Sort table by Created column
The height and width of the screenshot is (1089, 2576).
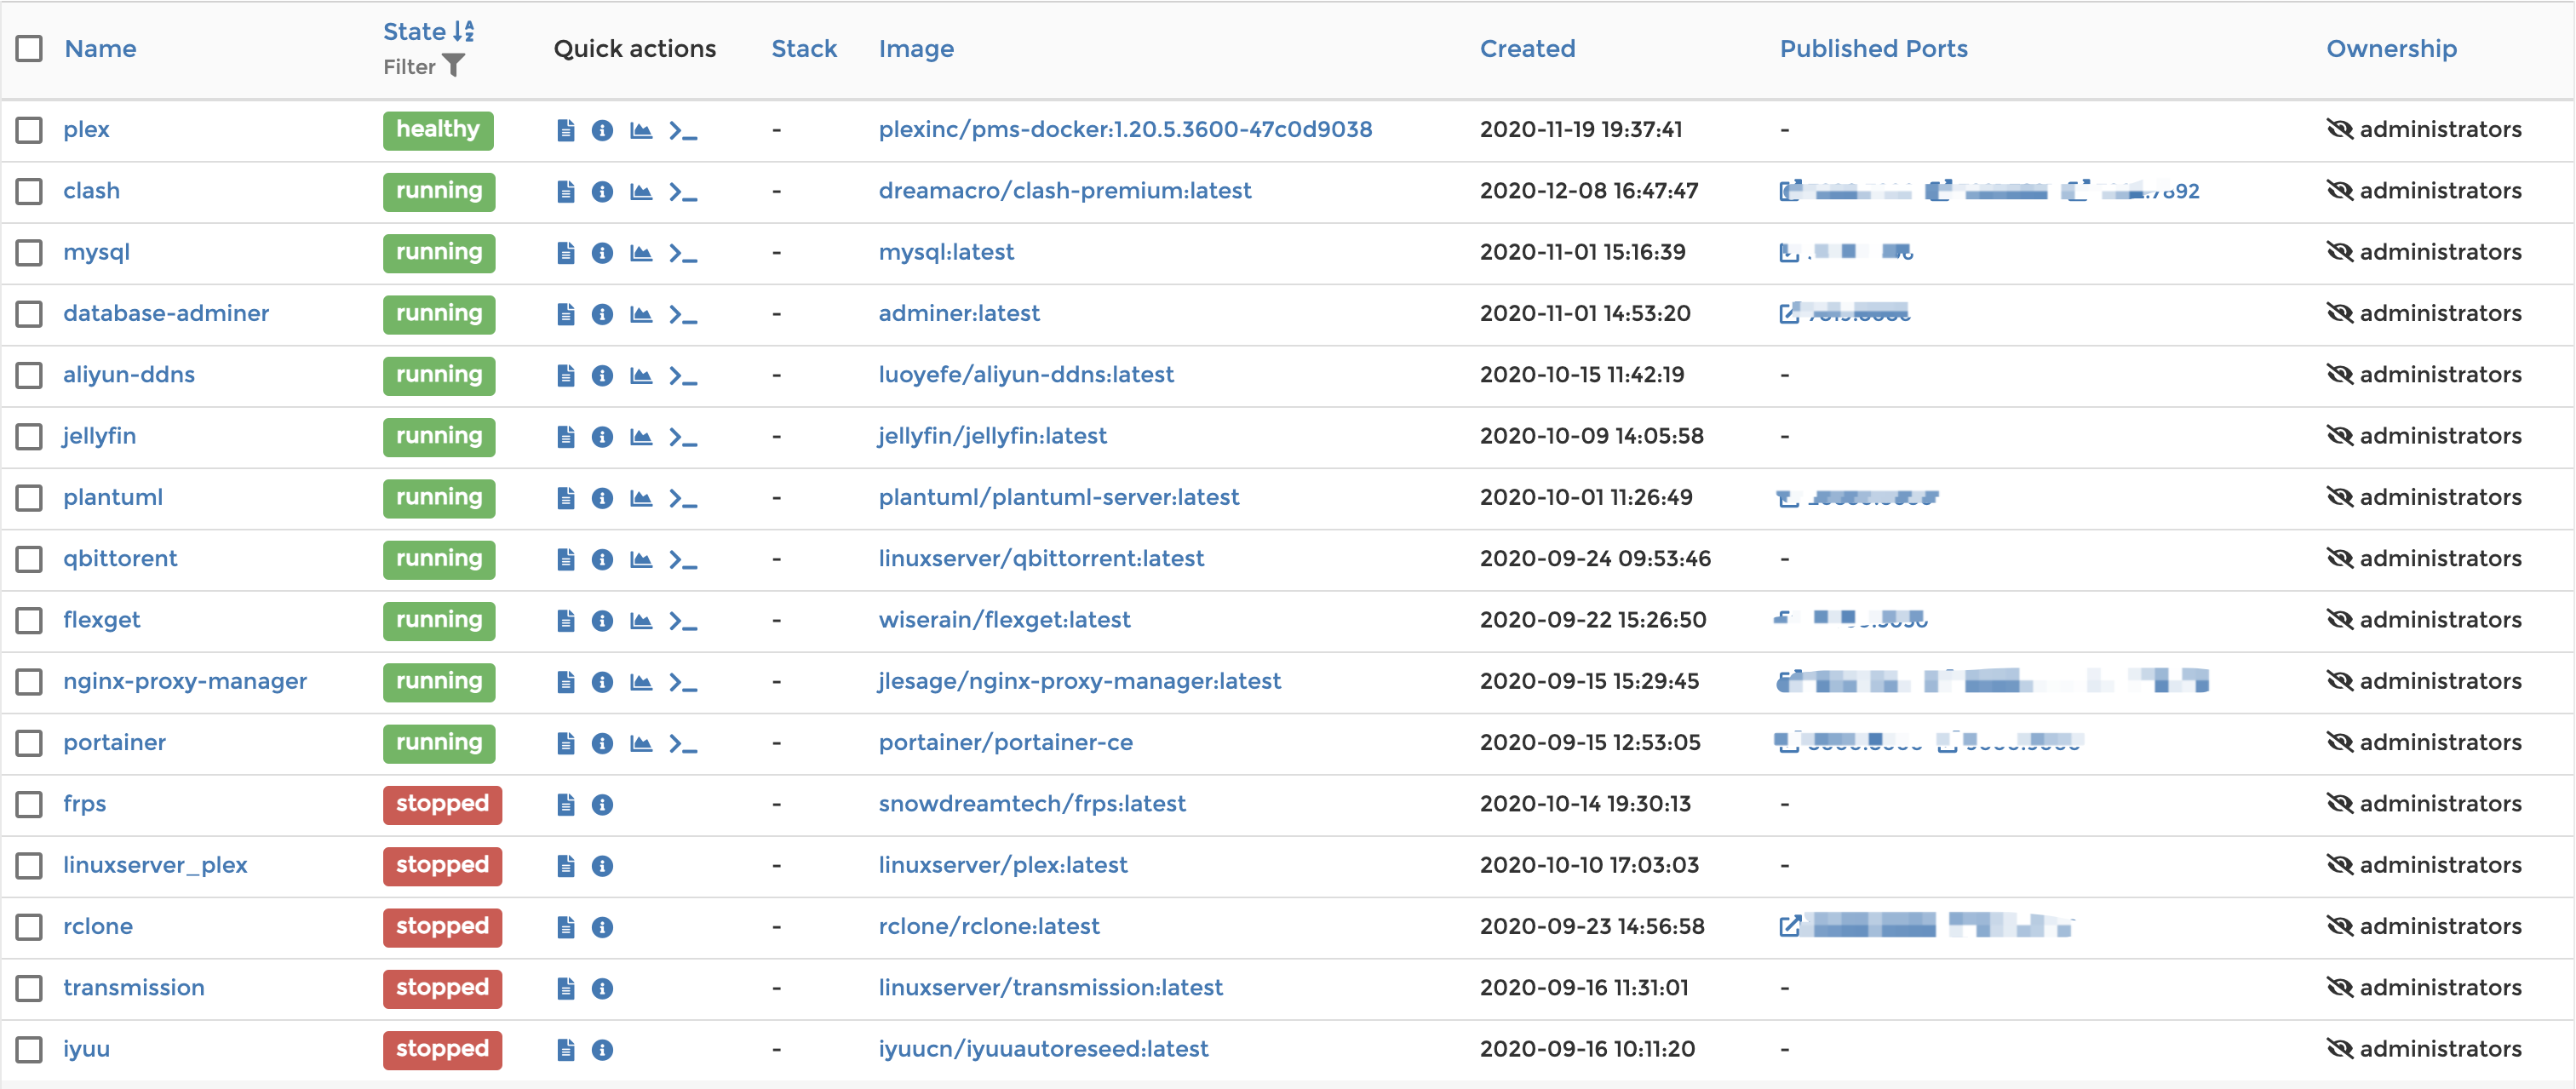coord(1526,48)
